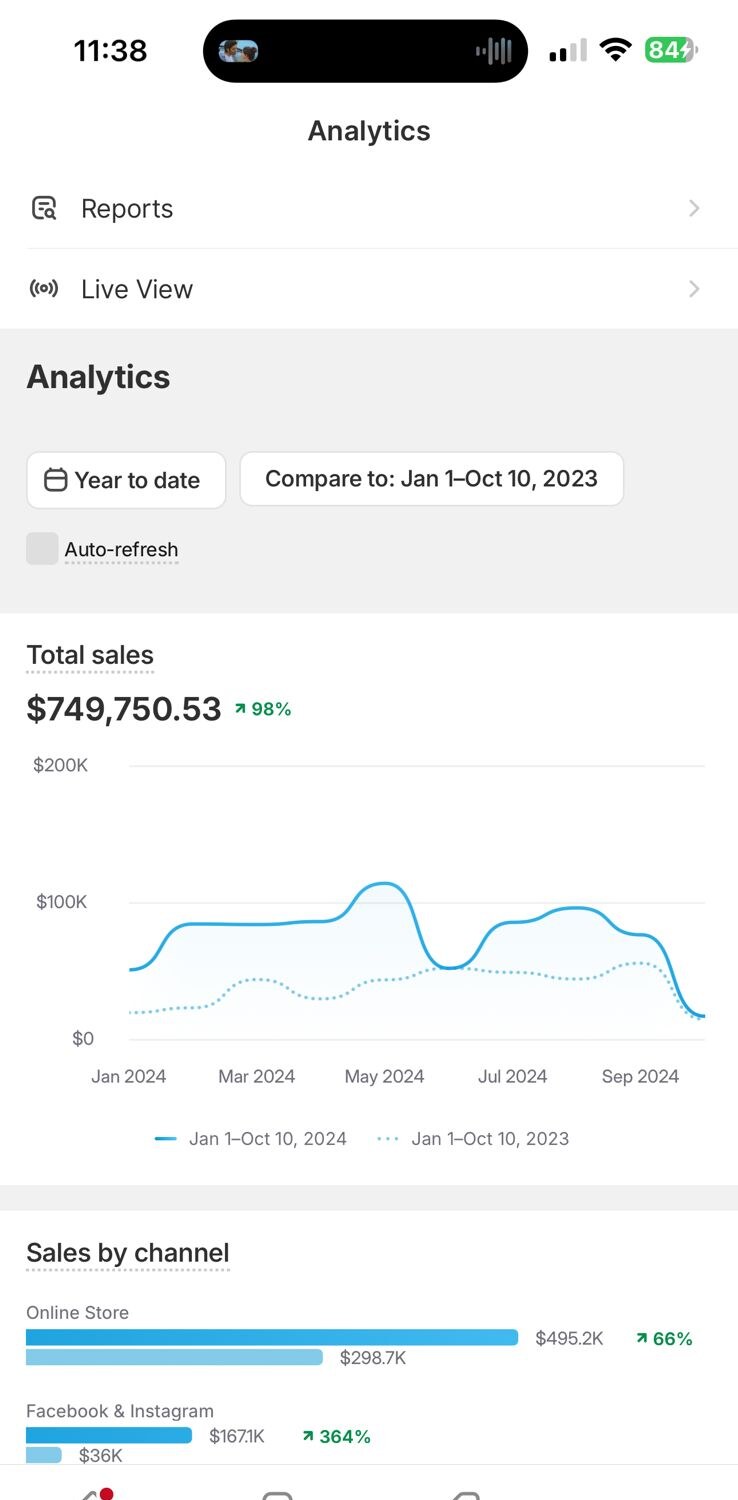Enable the Auto-refresh checkbox
Screen dimensions: 738x1500
(42, 549)
